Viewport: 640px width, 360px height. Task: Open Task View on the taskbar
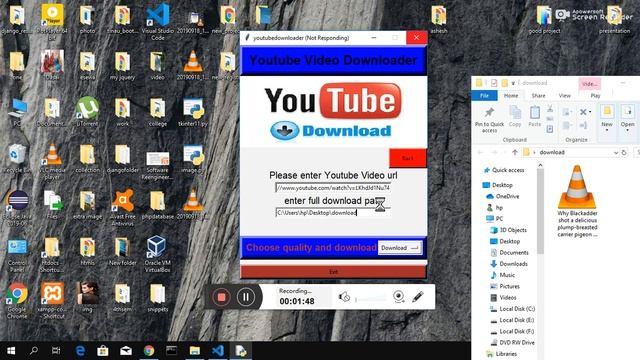click(x=56, y=351)
